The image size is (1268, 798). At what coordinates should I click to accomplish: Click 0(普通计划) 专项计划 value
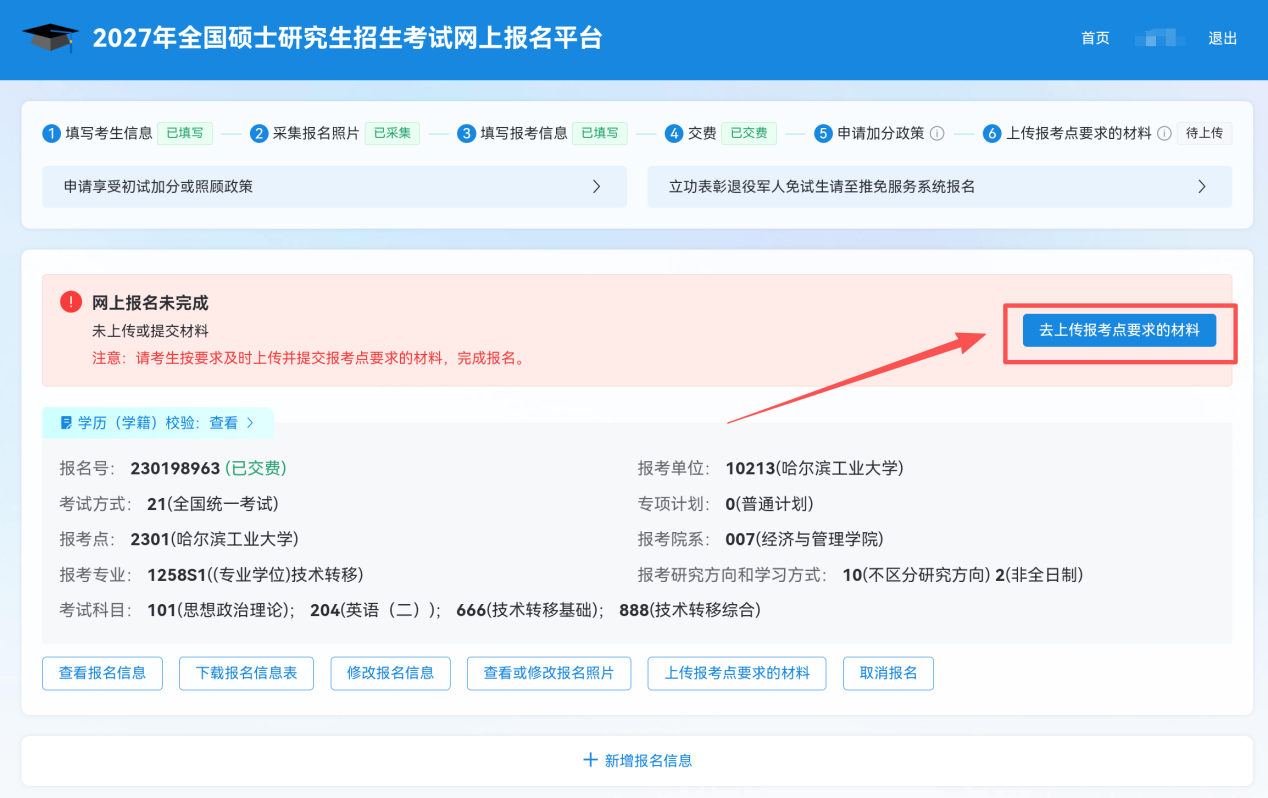769,504
